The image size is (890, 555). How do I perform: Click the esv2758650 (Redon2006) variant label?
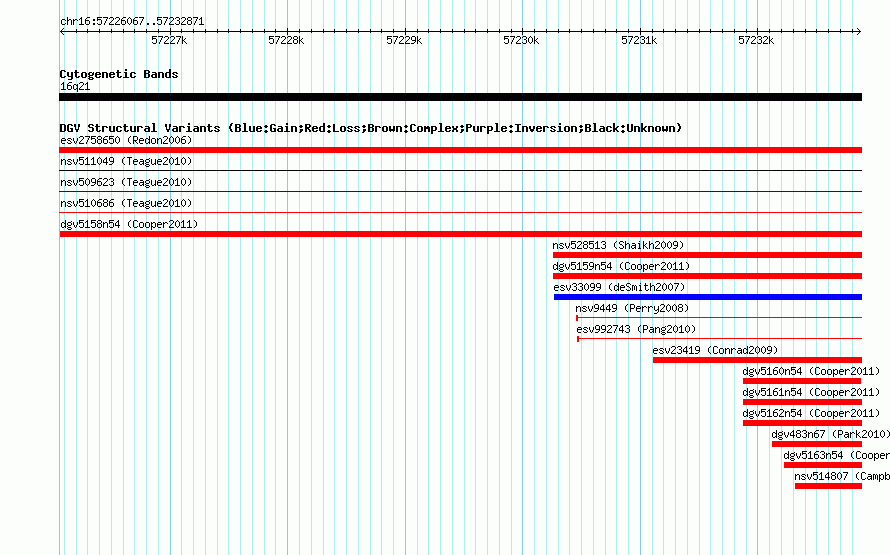pos(126,140)
